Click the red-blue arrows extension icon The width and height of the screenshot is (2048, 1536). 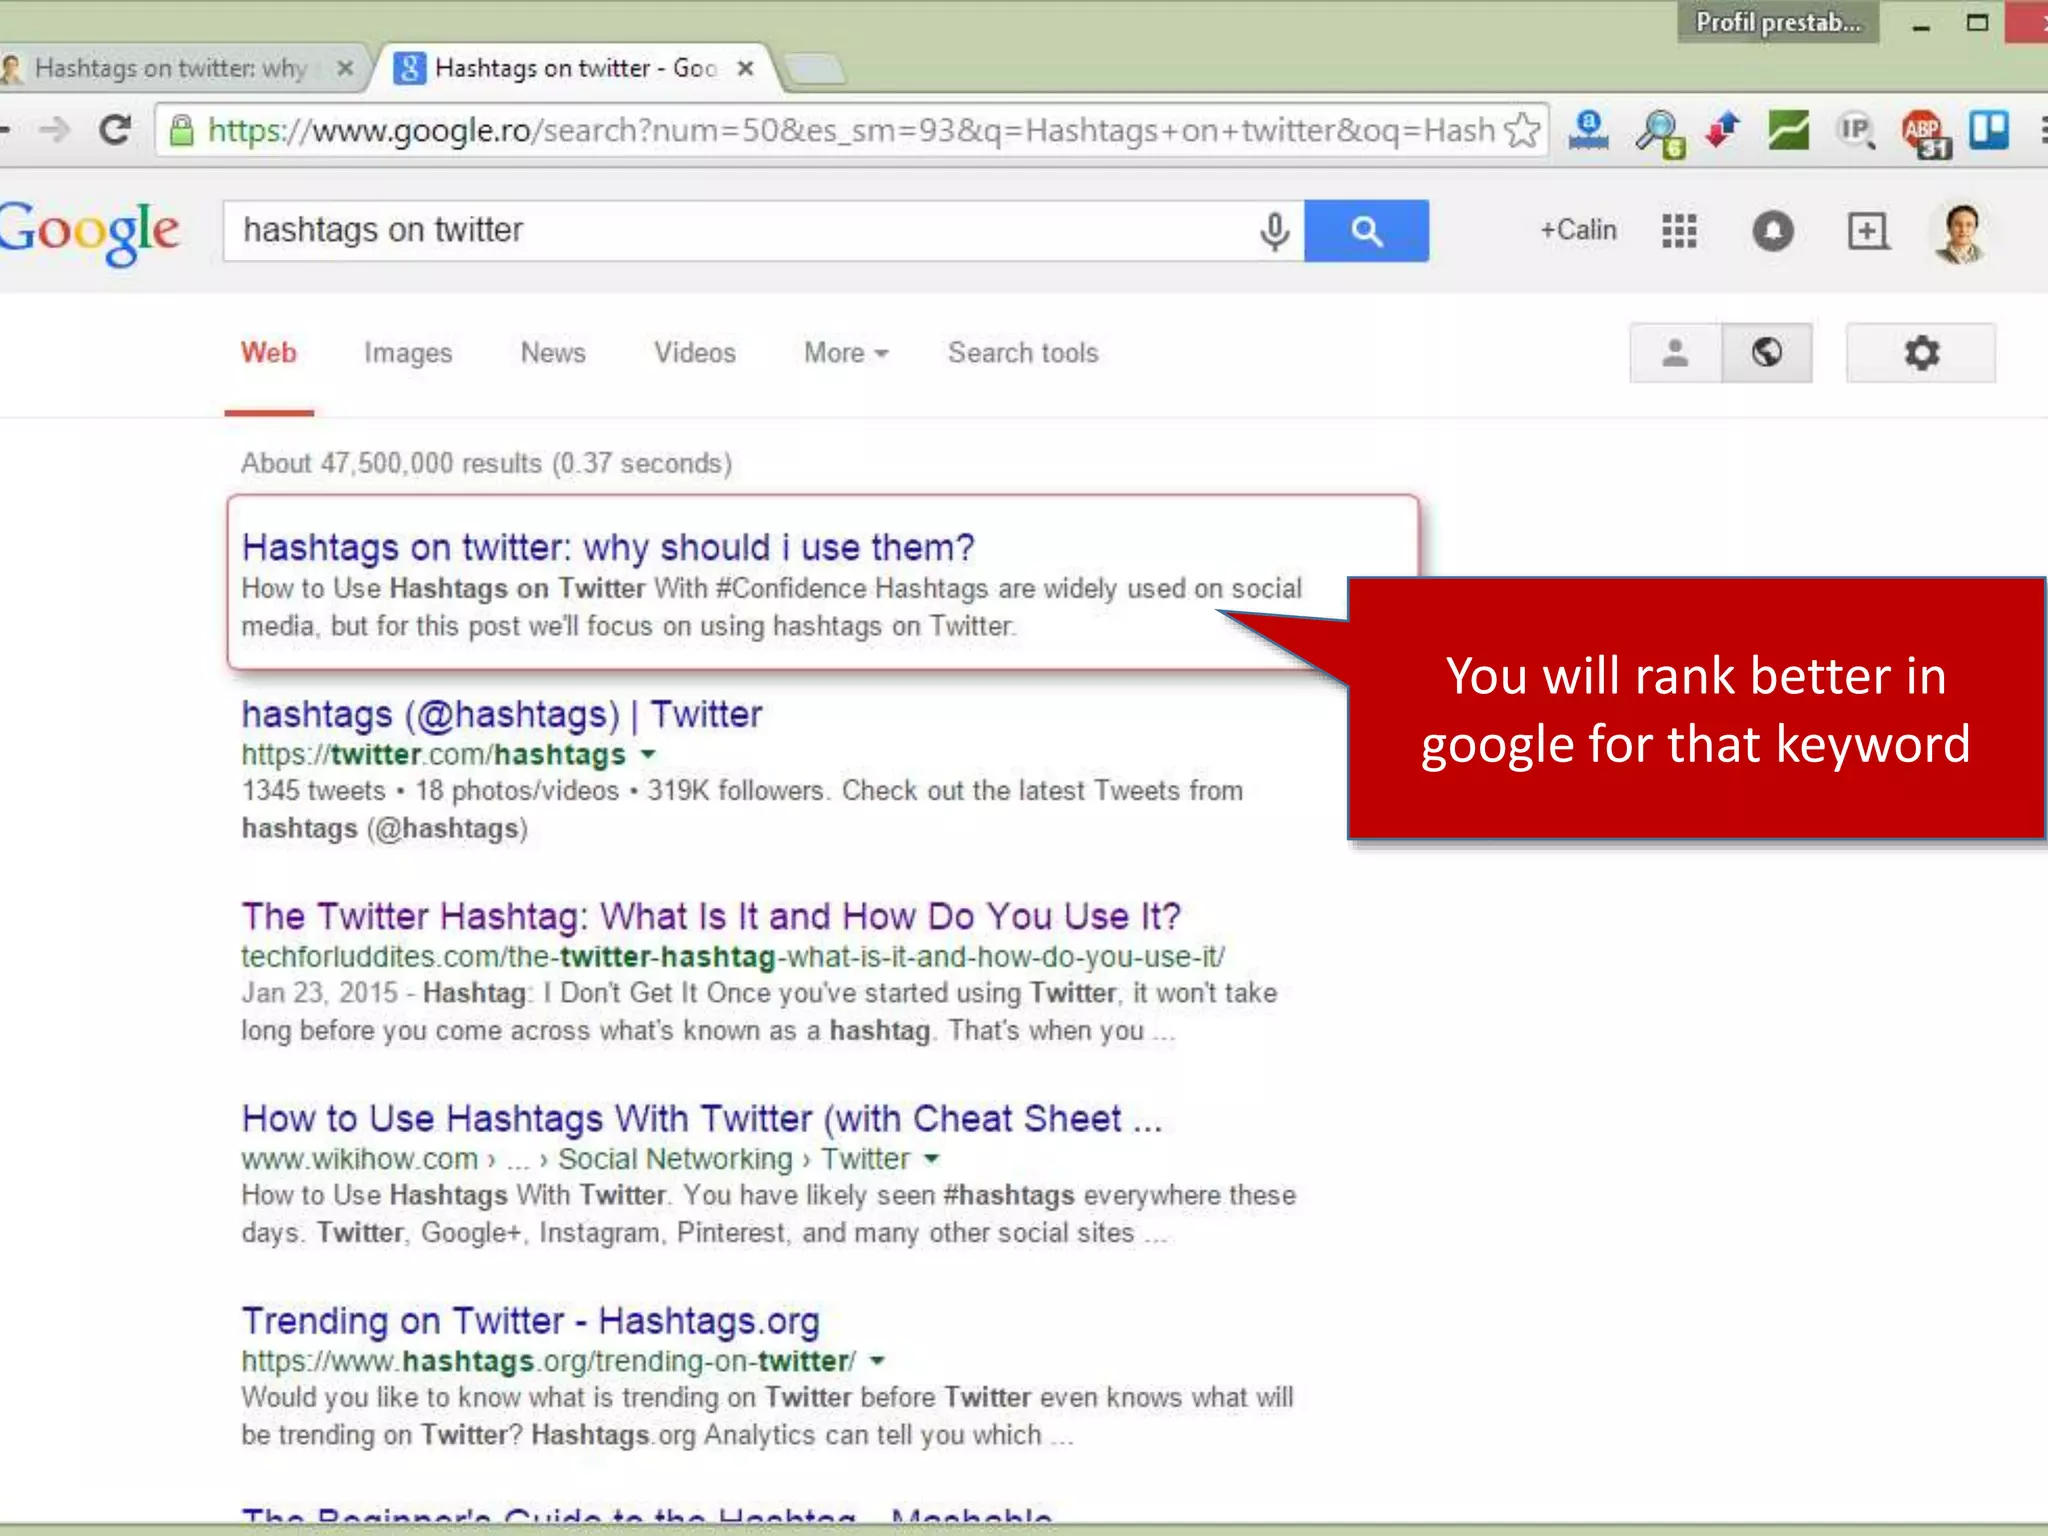click(1722, 130)
